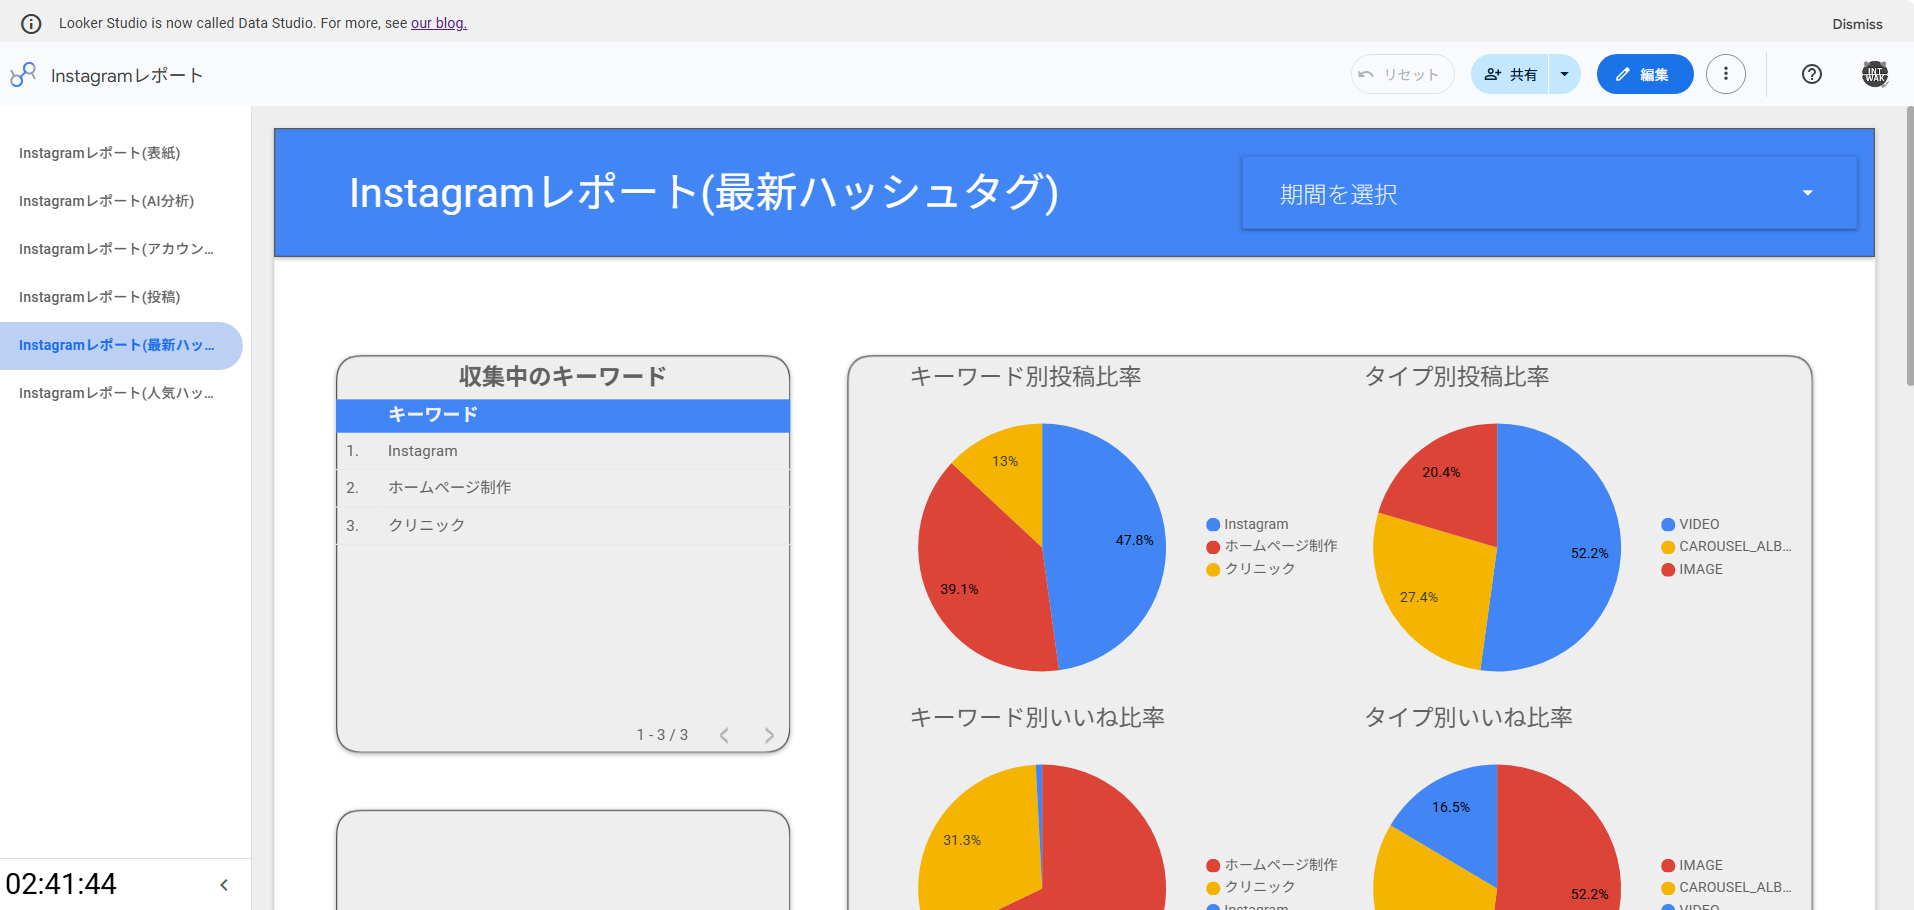Select the ホームページ制作 keyword row
Image resolution: width=1914 pixels, height=910 pixels.
[563, 488]
